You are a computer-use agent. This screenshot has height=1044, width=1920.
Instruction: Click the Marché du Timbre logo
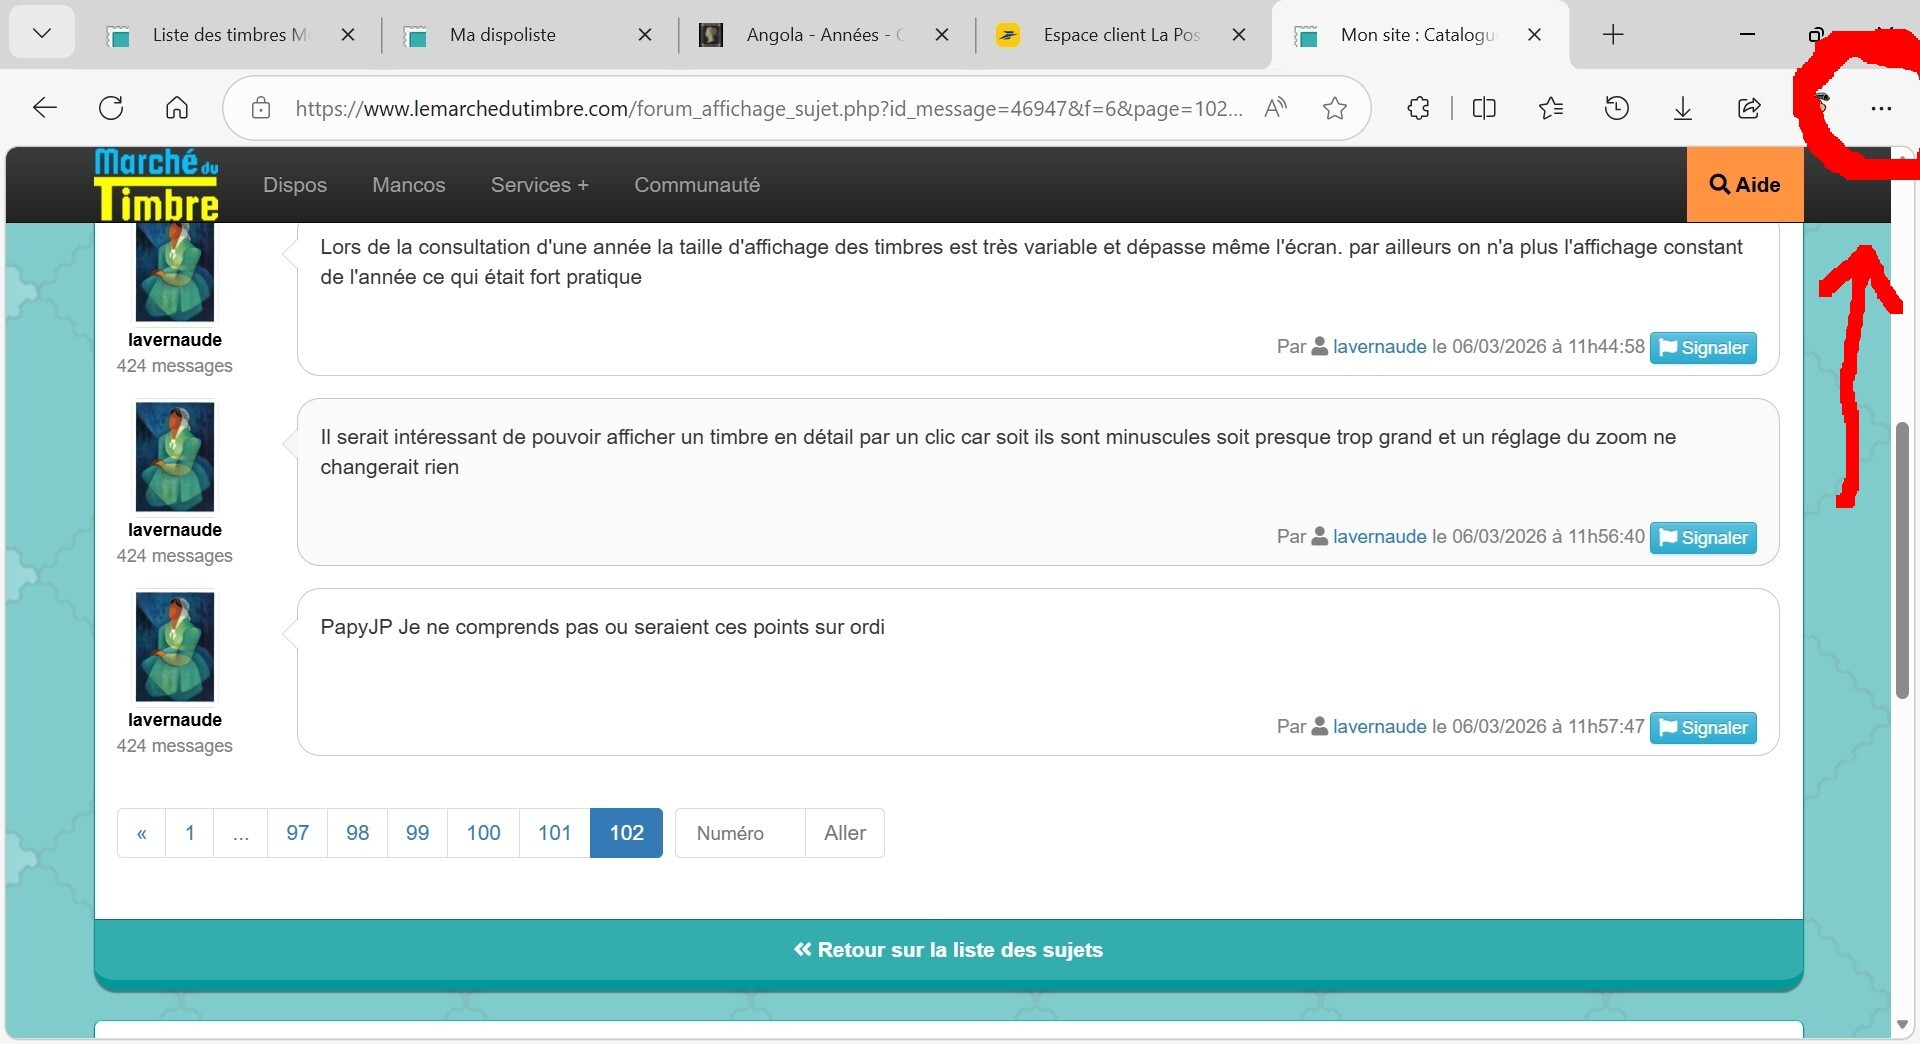pyautogui.click(x=157, y=185)
